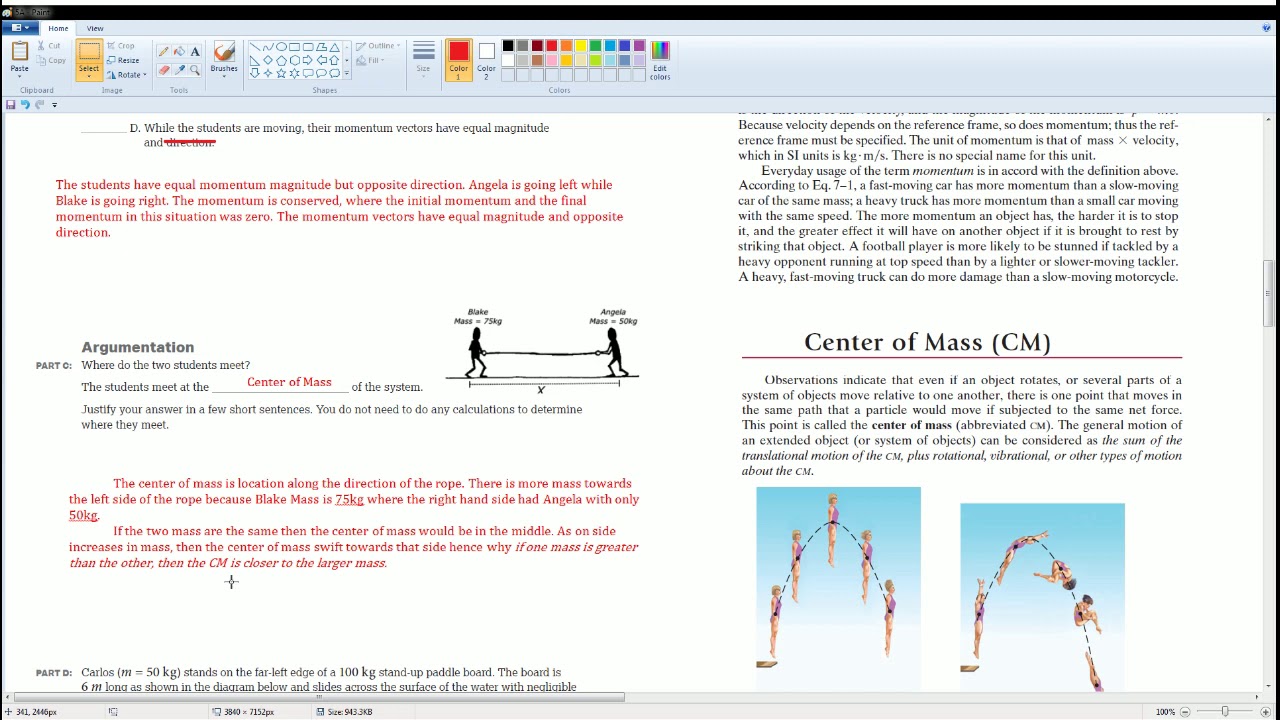This screenshot has height=720, width=1280.
Task: Choose the Rectangle shape
Action: (x=294, y=47)
